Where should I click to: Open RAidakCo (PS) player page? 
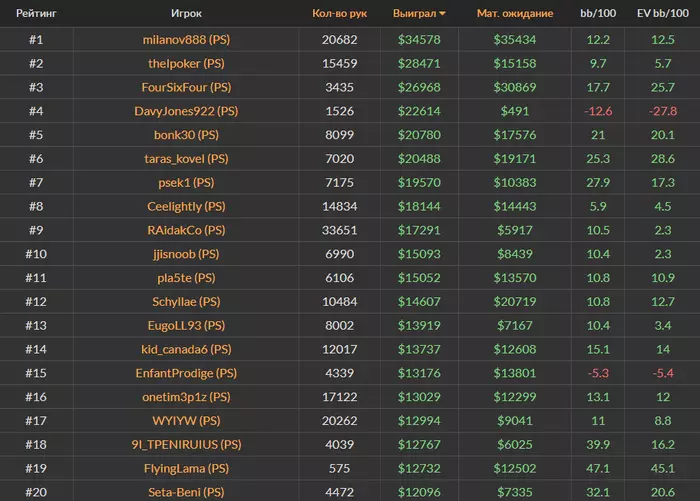click(186, 231)
